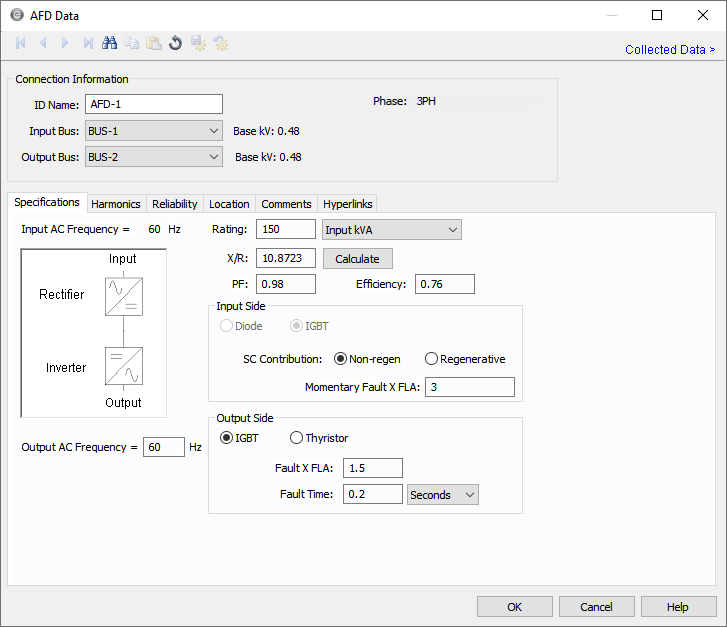Image resolution: width=727 pixels, height=627 pixels.
Task: Choose Non-regen SC contribution
Action: [340, 359]
